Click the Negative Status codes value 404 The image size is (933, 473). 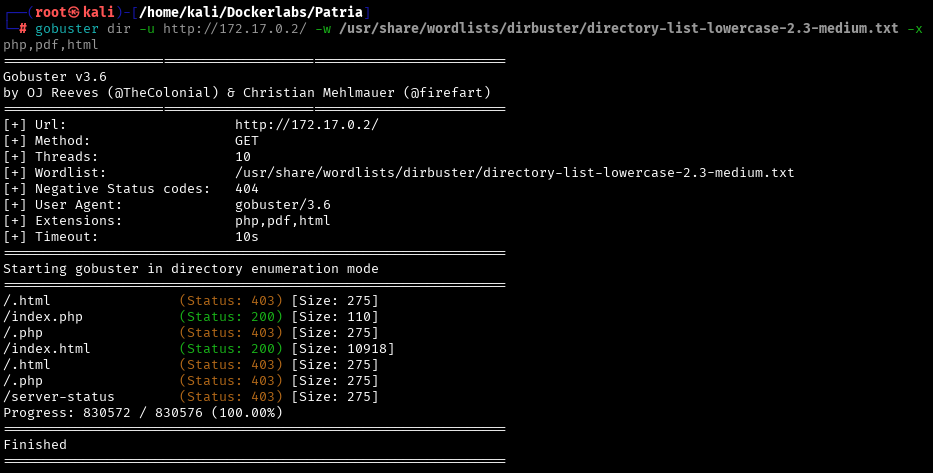point(247,189)
